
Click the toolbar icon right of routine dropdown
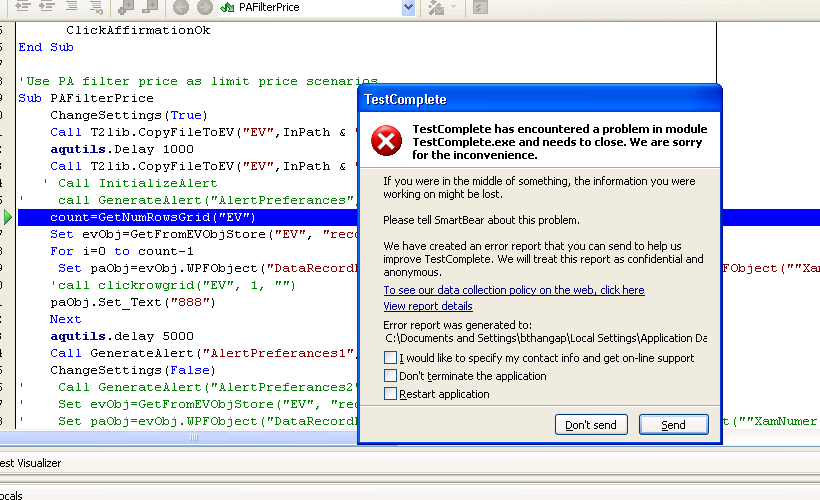pos(436,7)
